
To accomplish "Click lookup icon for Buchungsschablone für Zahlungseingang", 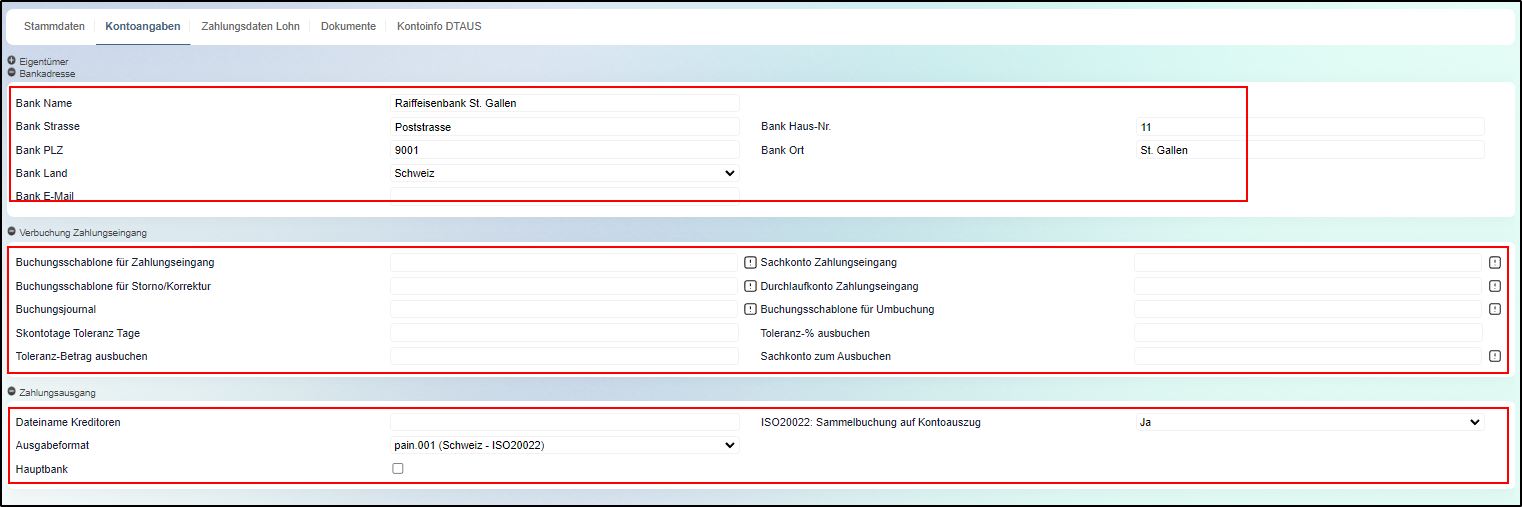I will [x=750, y=263].
